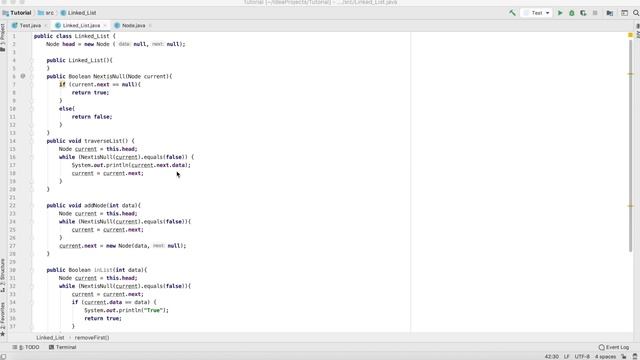The image size is (640, 360).
Task: Collapse the while loop fold on line 16
Action: (x=31, y=157)
